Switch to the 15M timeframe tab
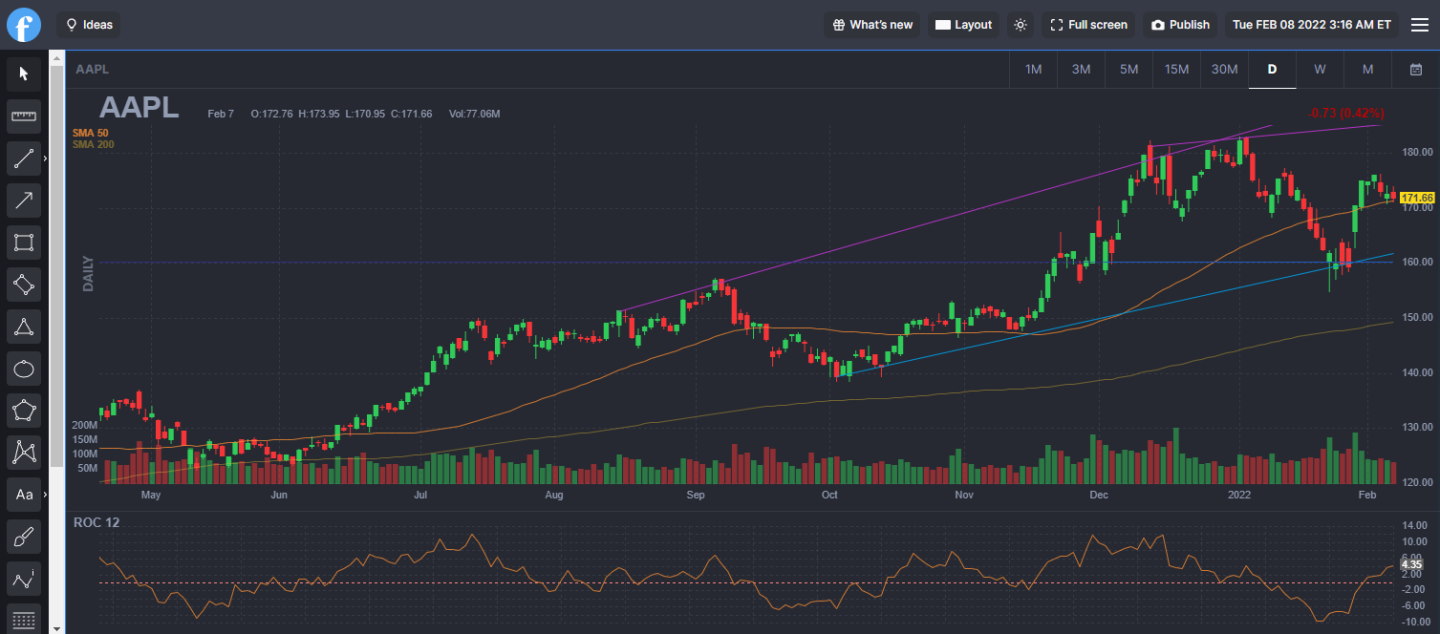Screen dimensions: 1440x634 click(1176, 69)
